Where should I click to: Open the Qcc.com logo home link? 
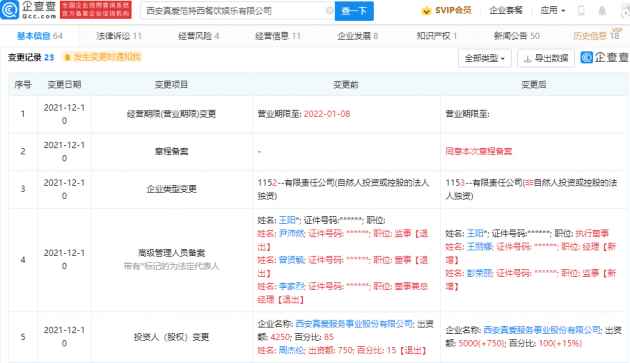coord(29,10)
